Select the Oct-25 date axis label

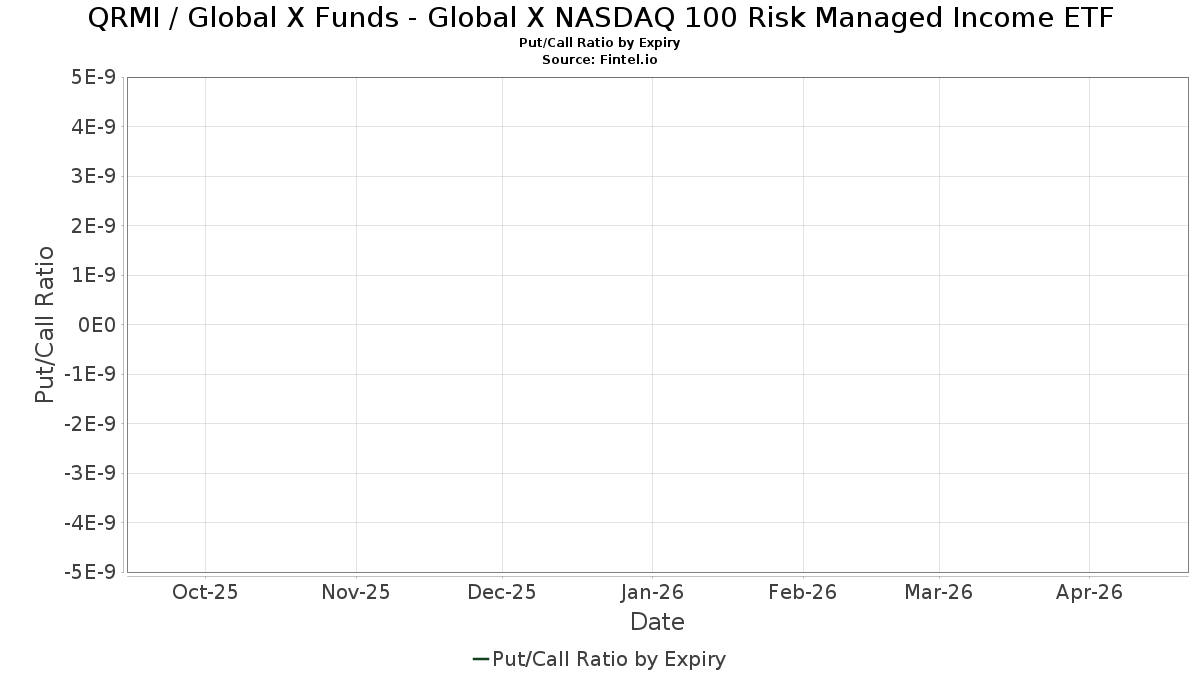pyautogui.click(x=205, y=592)
